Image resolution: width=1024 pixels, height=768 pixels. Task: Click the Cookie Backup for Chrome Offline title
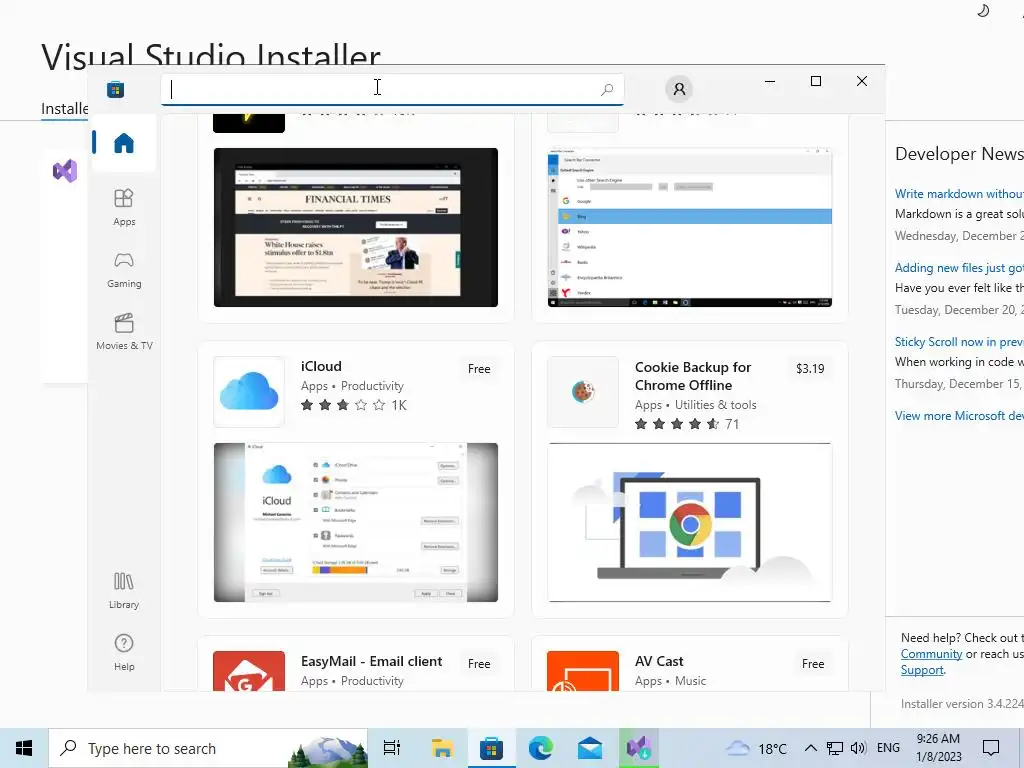point(693,376)
